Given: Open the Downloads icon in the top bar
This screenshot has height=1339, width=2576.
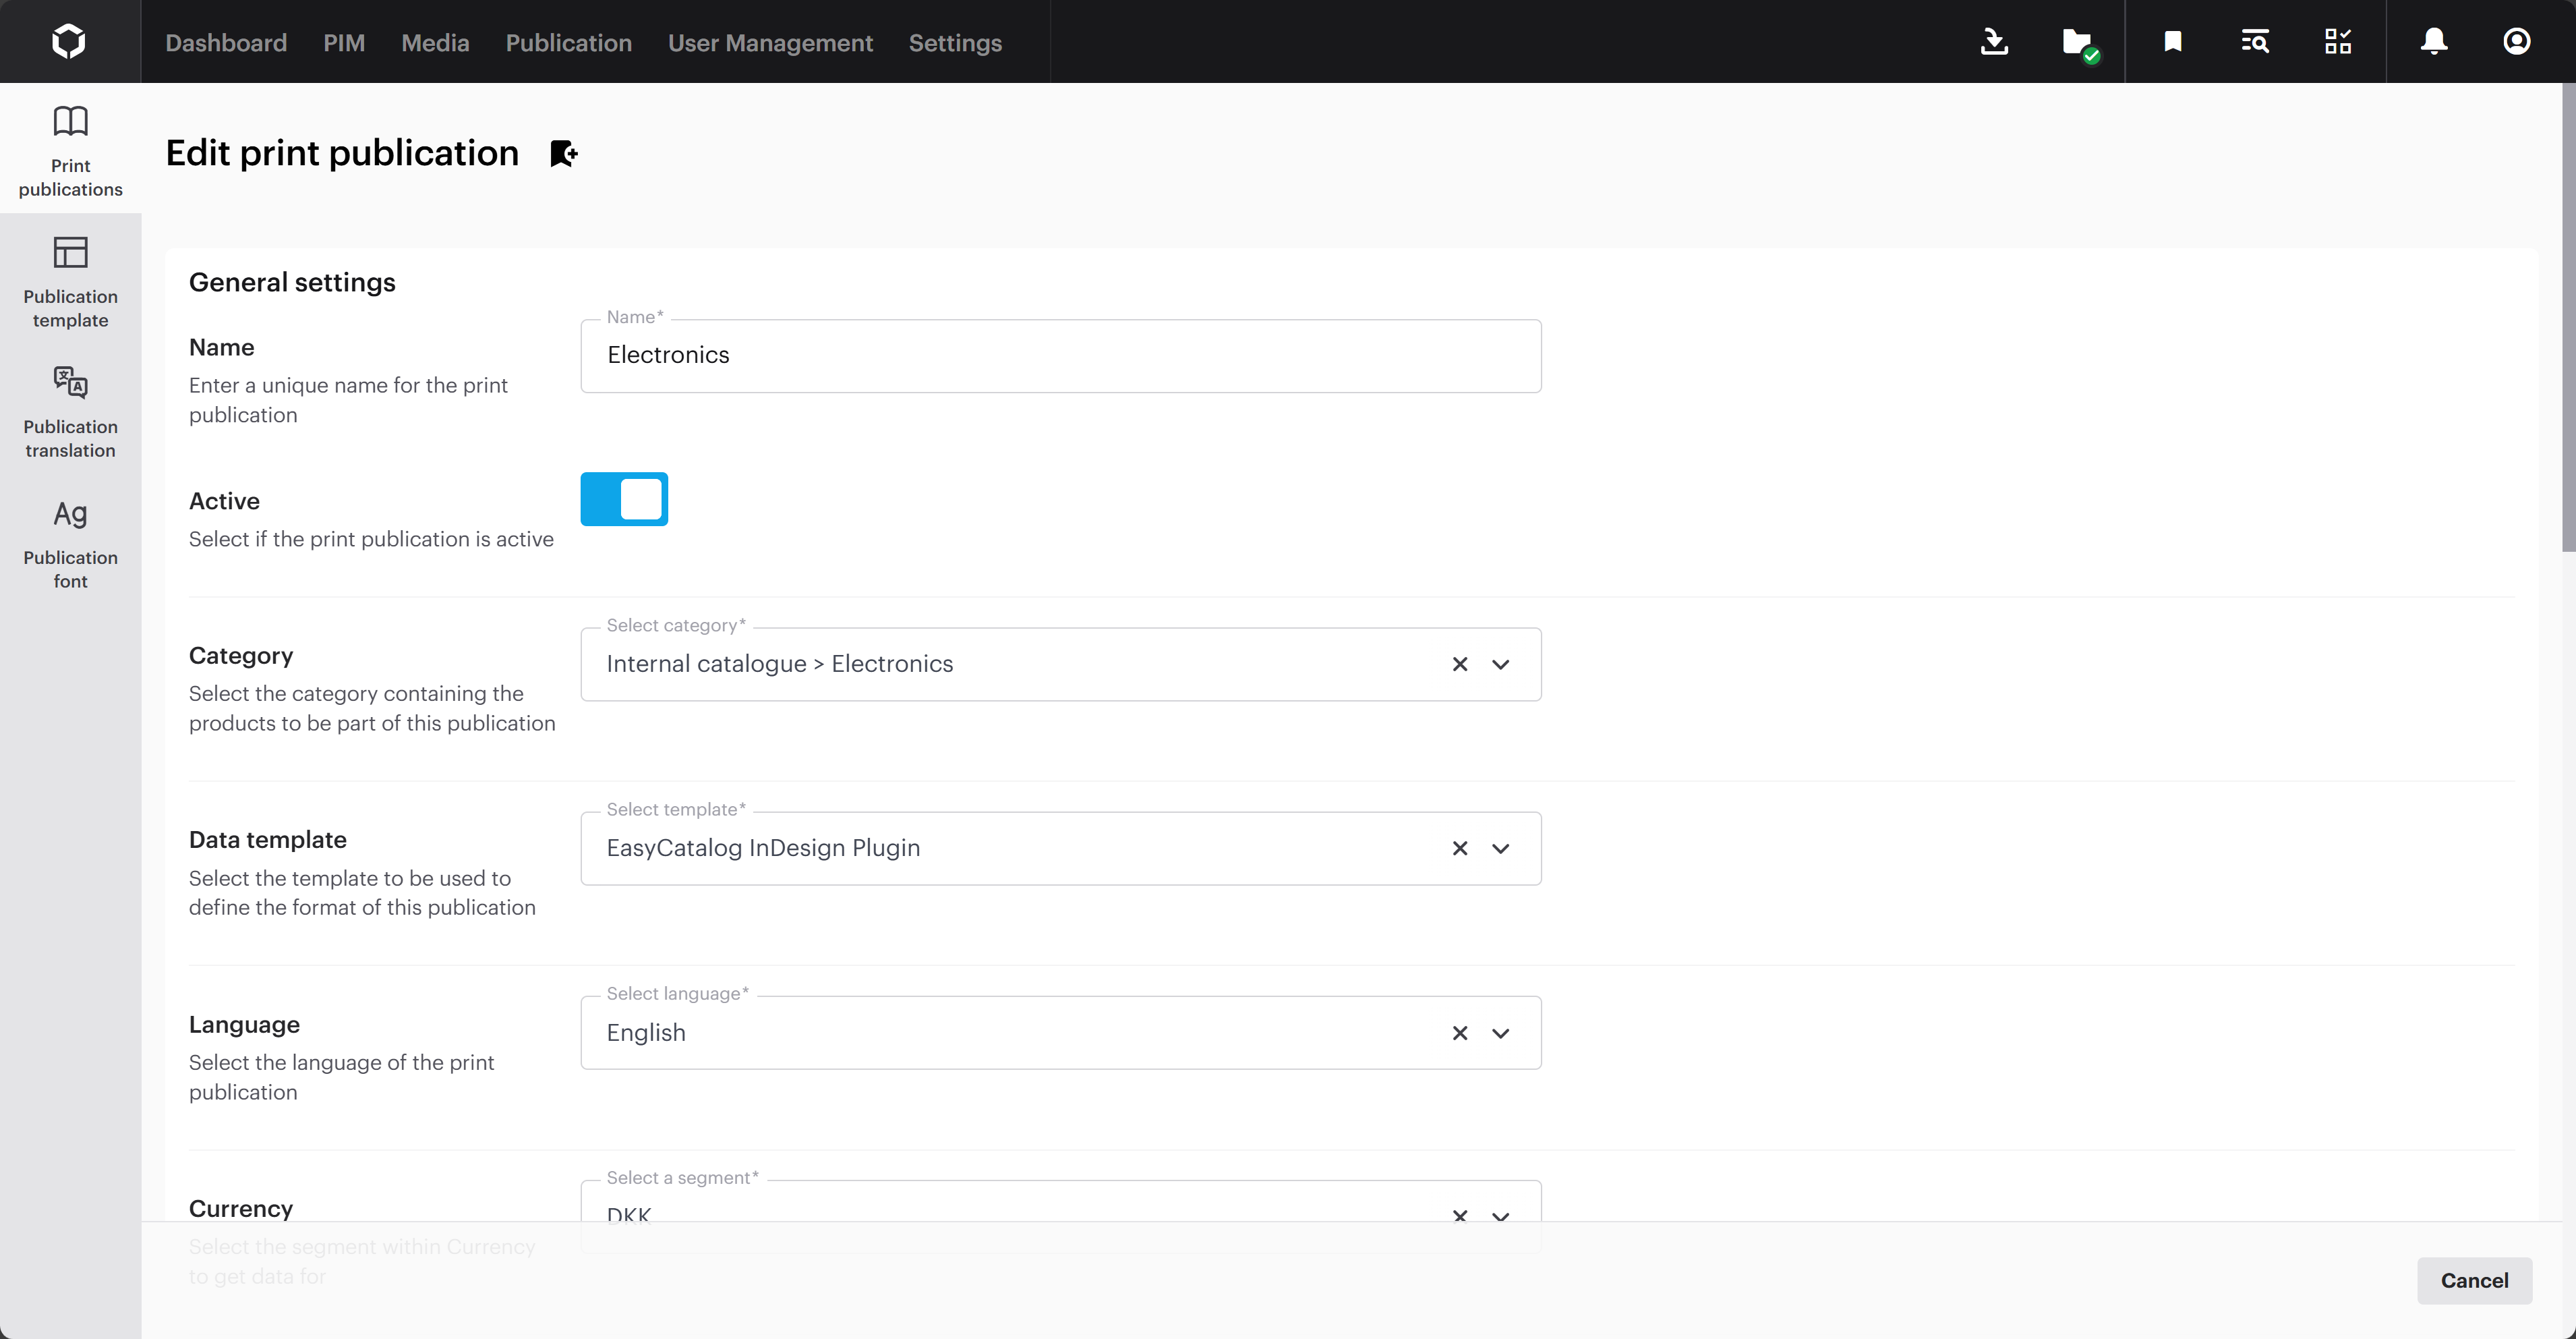Looking at the screenshot, I should pos(1994,41).
